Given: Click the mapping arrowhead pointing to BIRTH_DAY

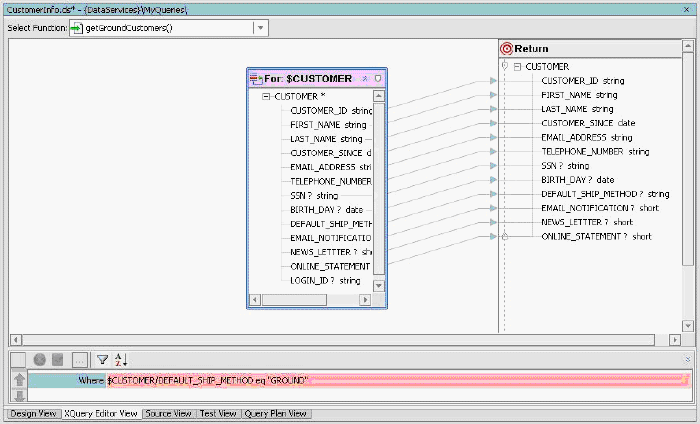Looking at the screenshot, I should (493, 180).
